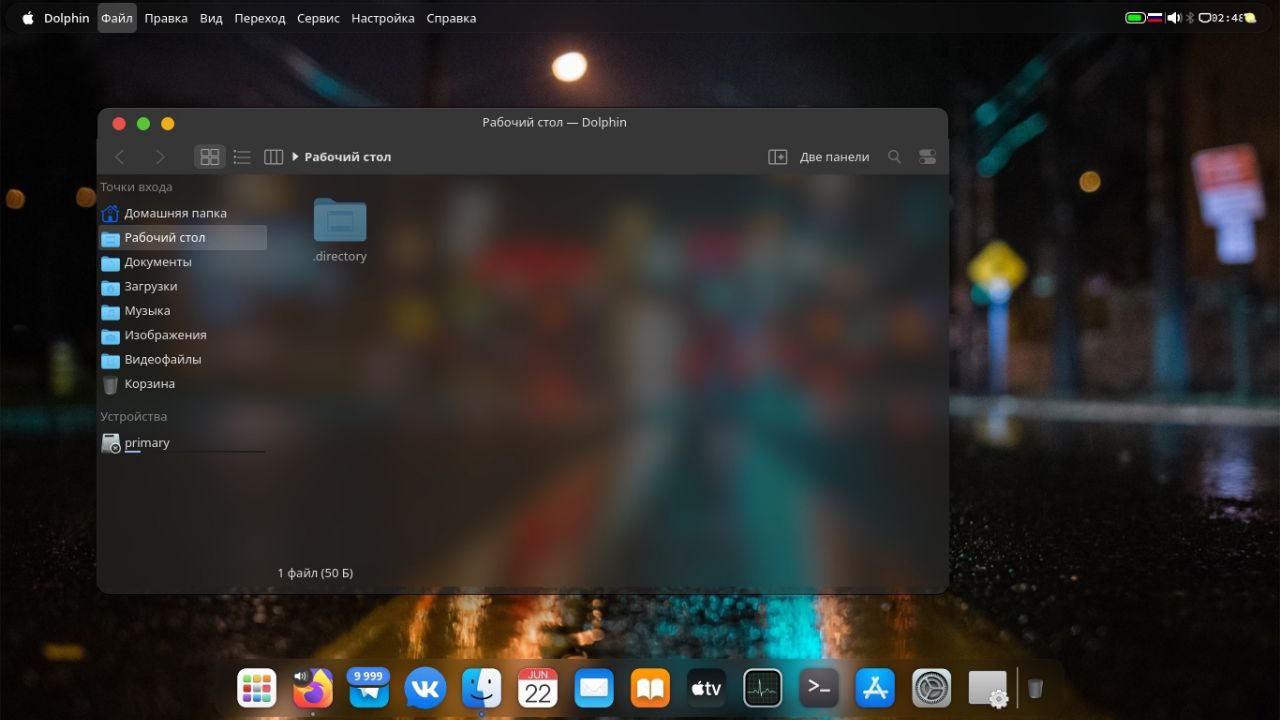Click the status bar text 1 файл (50 Б)
1280x720 pixels.
(x=315, y=573)
